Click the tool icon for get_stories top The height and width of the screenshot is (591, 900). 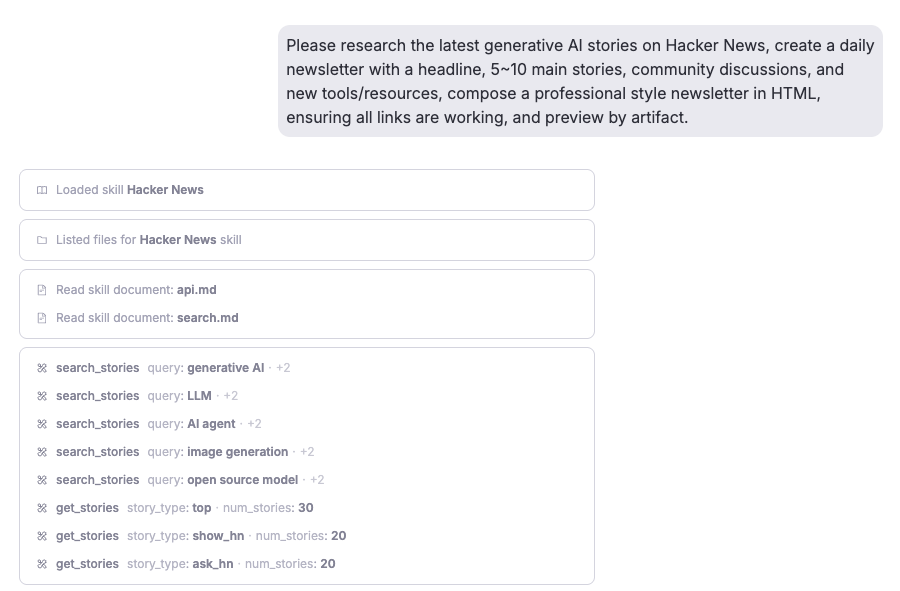click(42, 508)
